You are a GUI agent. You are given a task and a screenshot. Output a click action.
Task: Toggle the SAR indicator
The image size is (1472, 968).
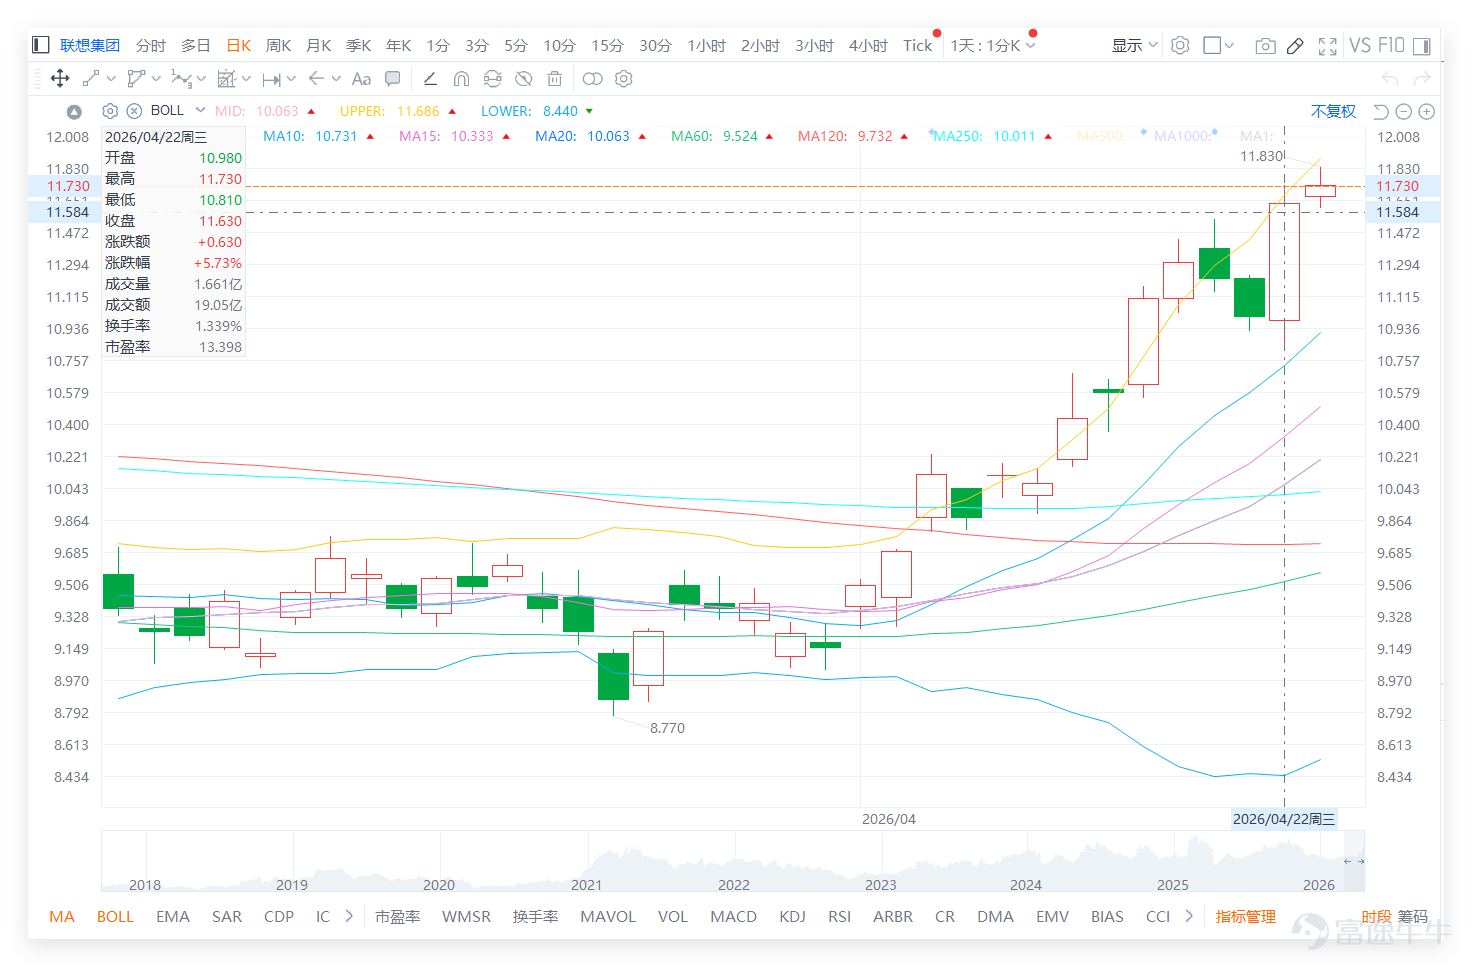coord(227,916)
